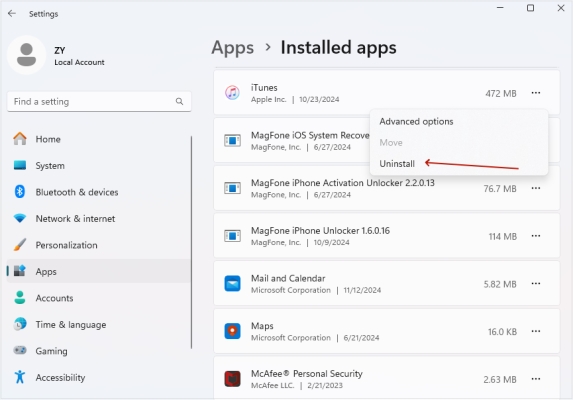This screenshot has width=573, height=400.
Task: Click the iTunes app icon
Action: (x=232, y=92)
